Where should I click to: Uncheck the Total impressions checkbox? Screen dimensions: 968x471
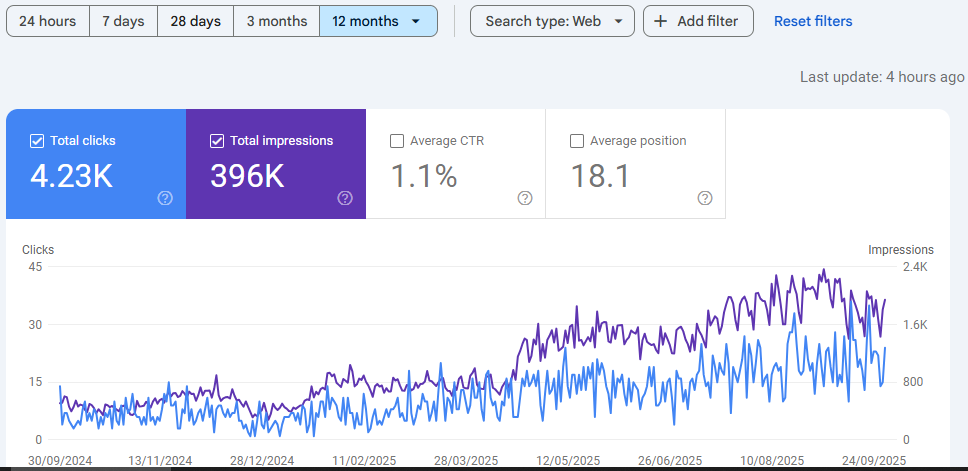tap(217, 141)
